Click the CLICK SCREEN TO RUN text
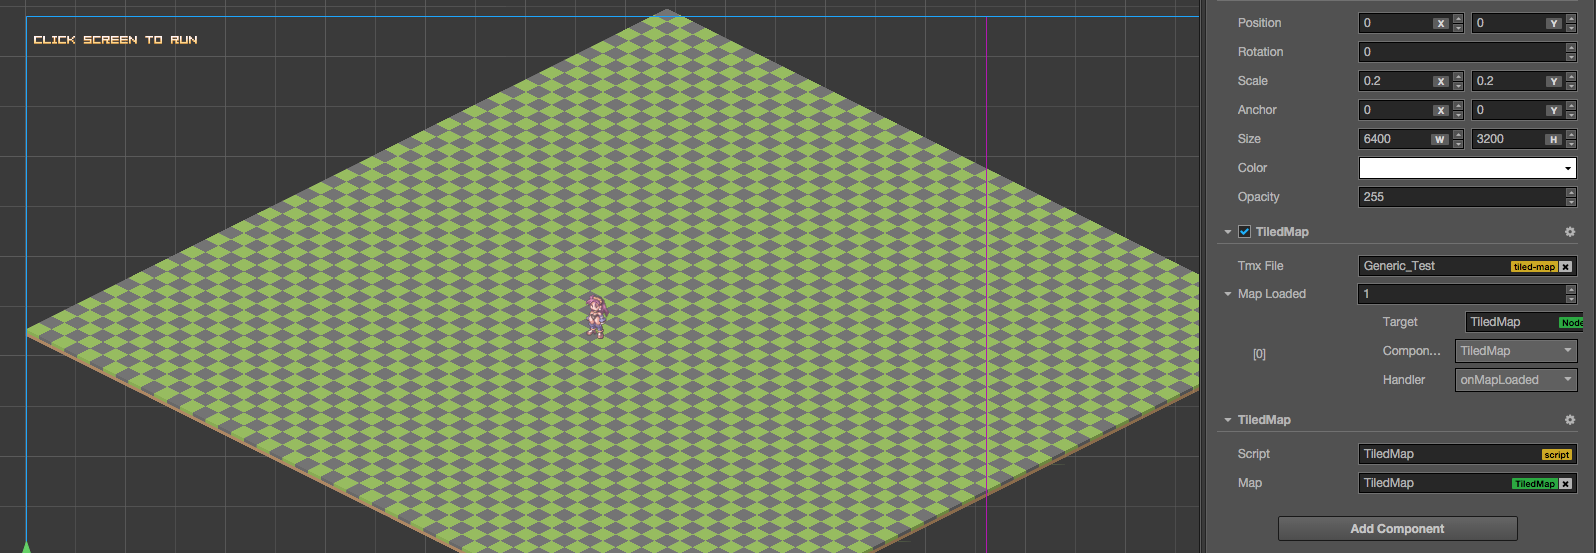 115,40
